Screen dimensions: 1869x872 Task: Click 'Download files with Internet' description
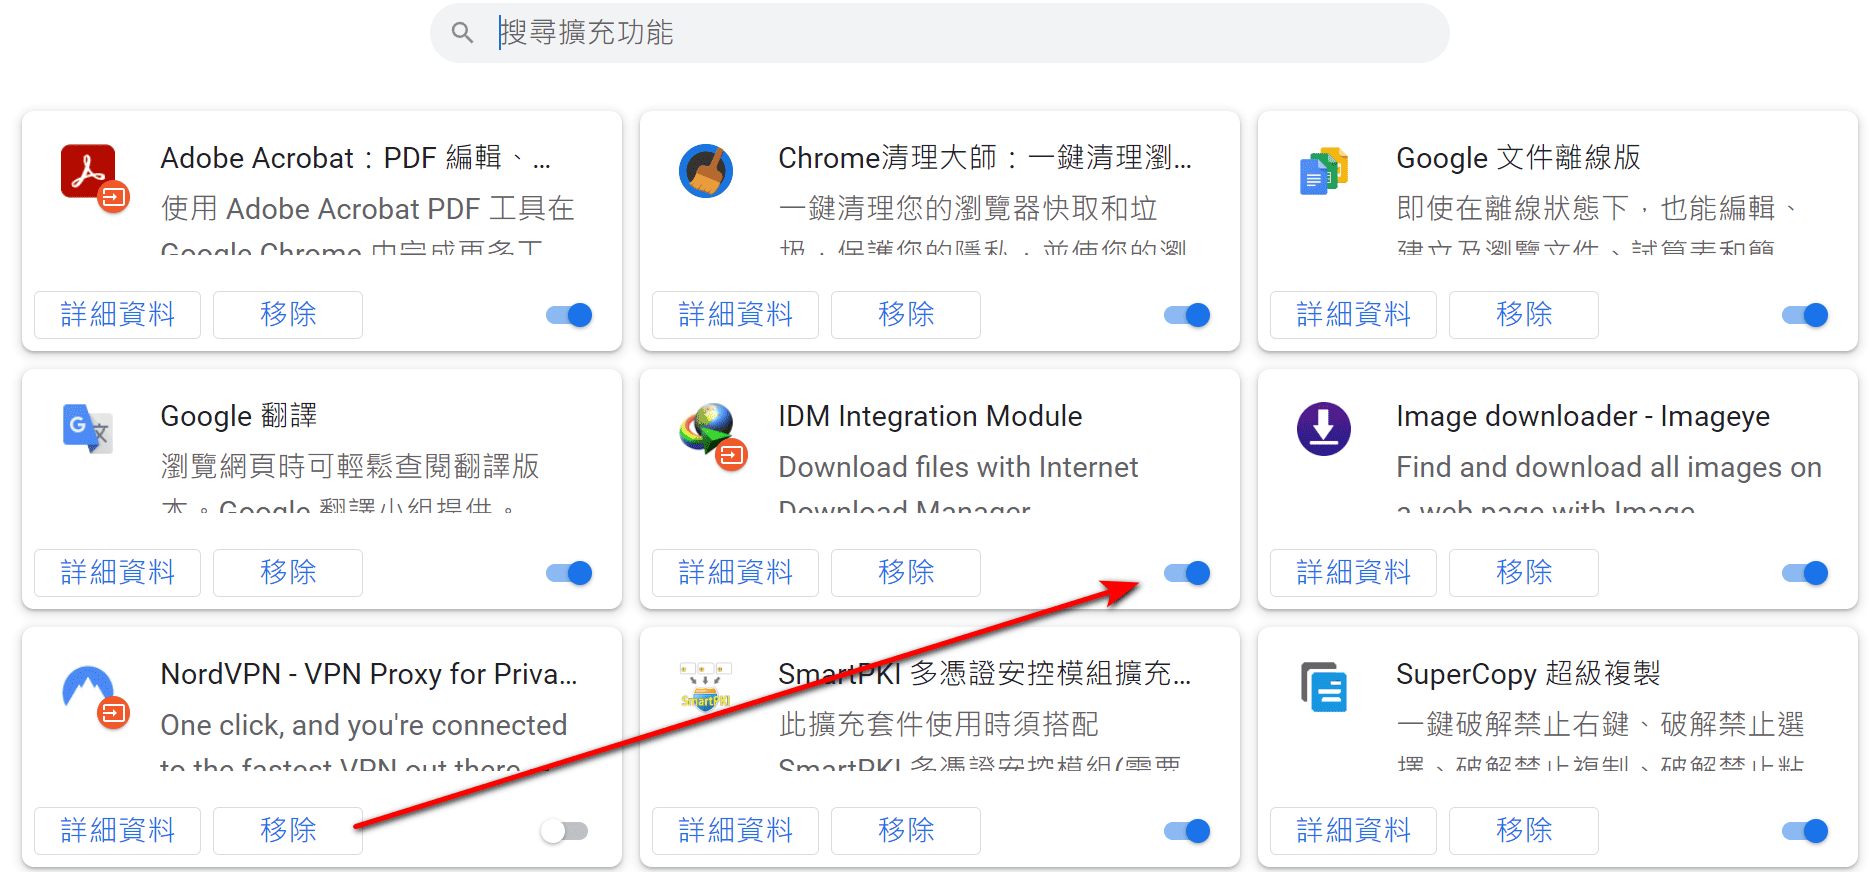coord(958,467)
